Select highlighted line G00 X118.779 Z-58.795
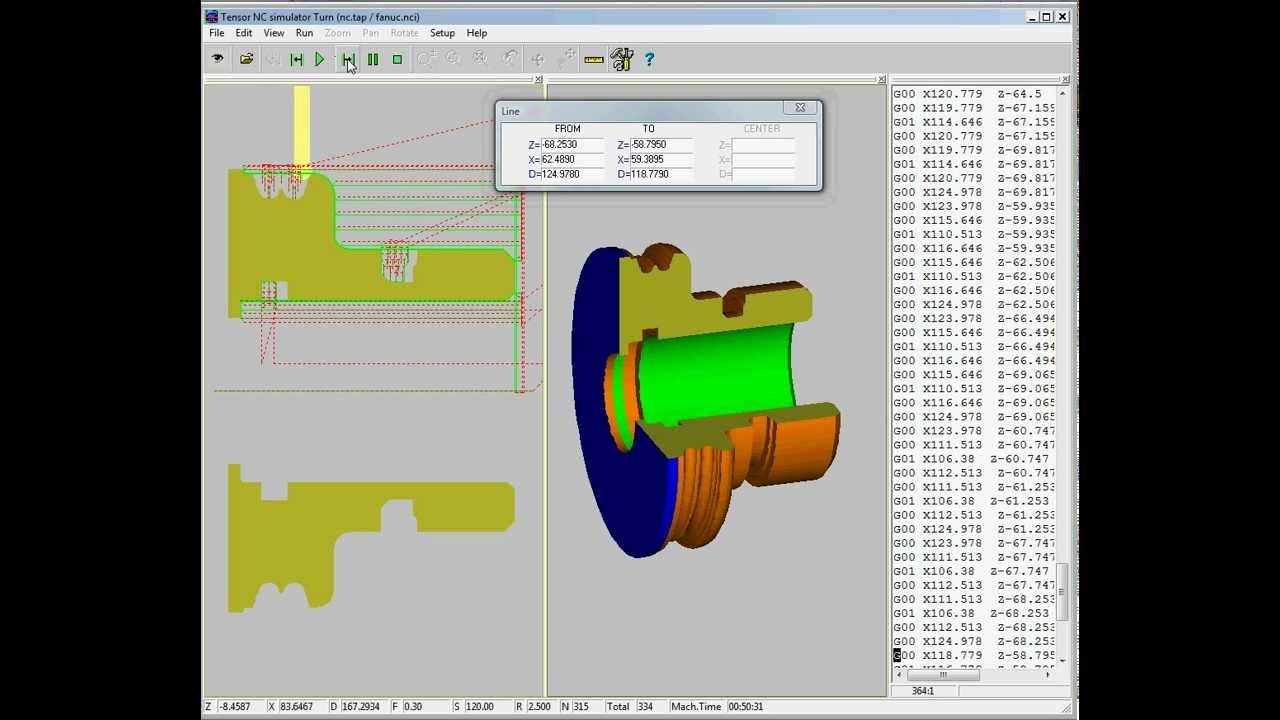 [973, 656]
